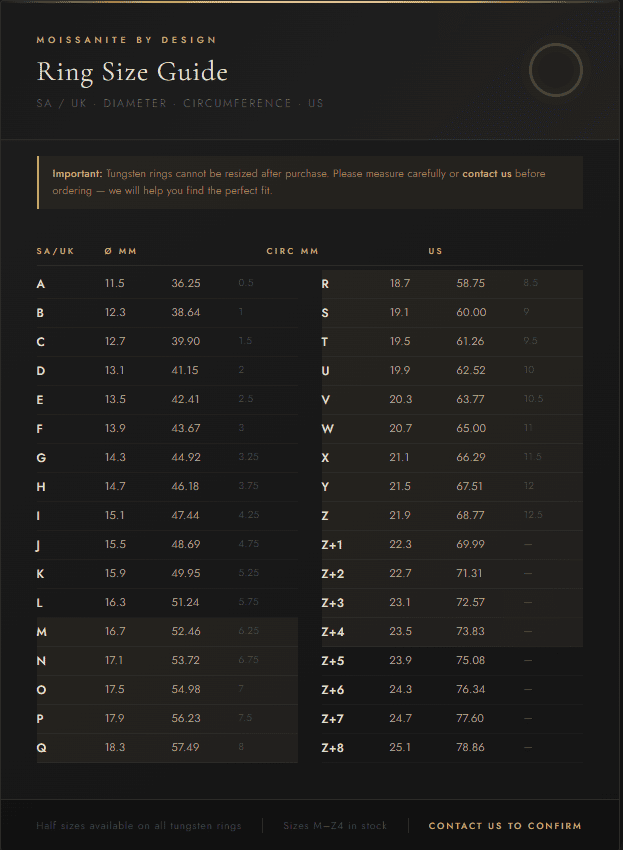
Task: Select the size Z row
Action: 452,516
